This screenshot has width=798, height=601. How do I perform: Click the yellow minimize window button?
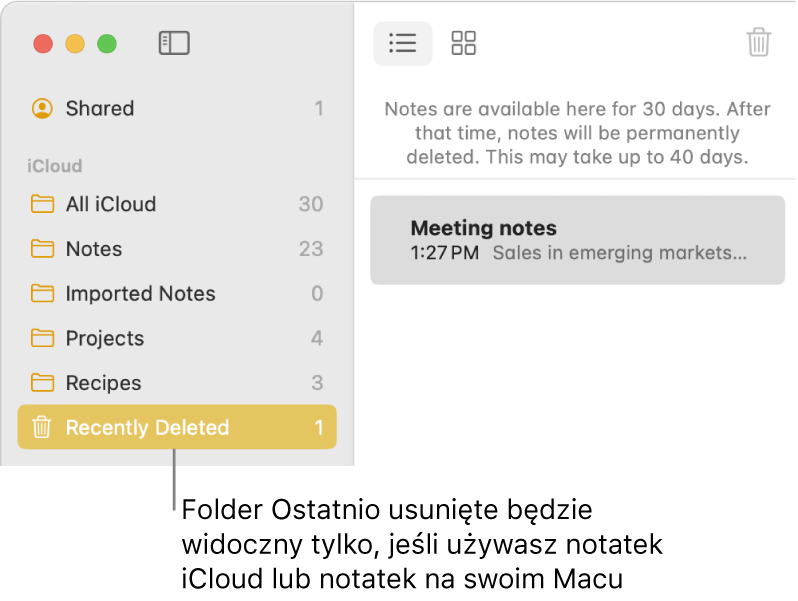pyautogui.click(x=75, y=43)
